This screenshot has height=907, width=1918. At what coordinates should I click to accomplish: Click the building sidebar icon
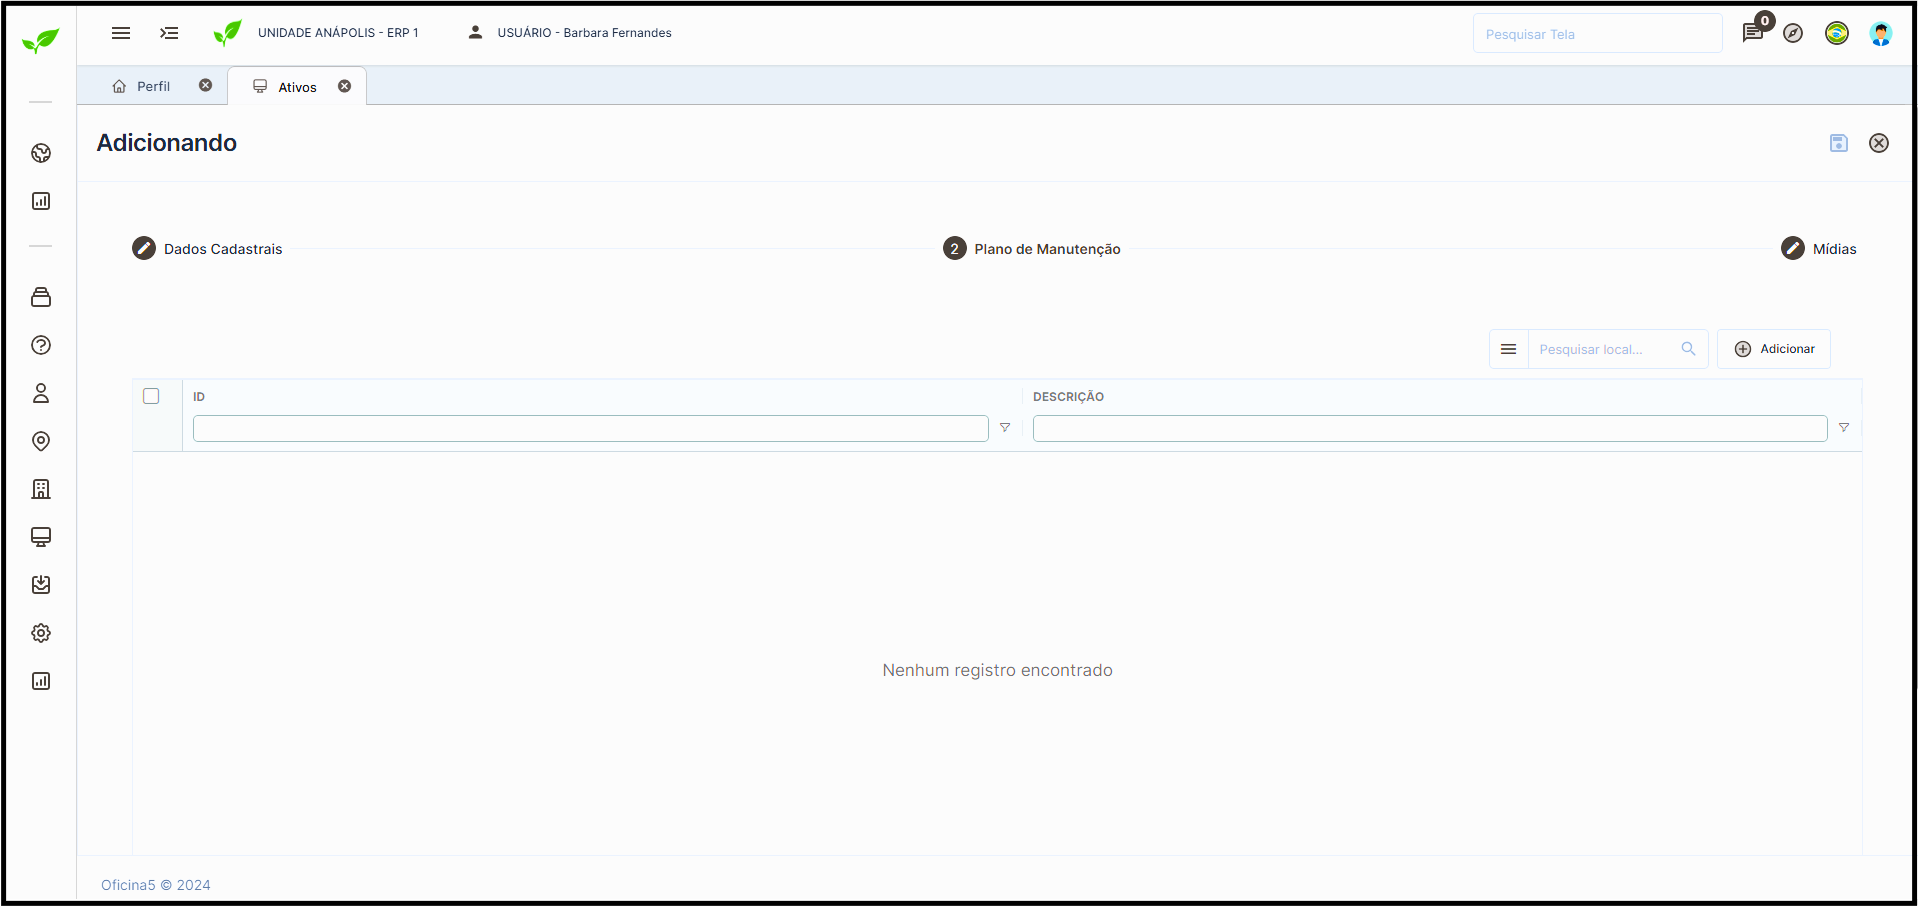coord(41,489)
